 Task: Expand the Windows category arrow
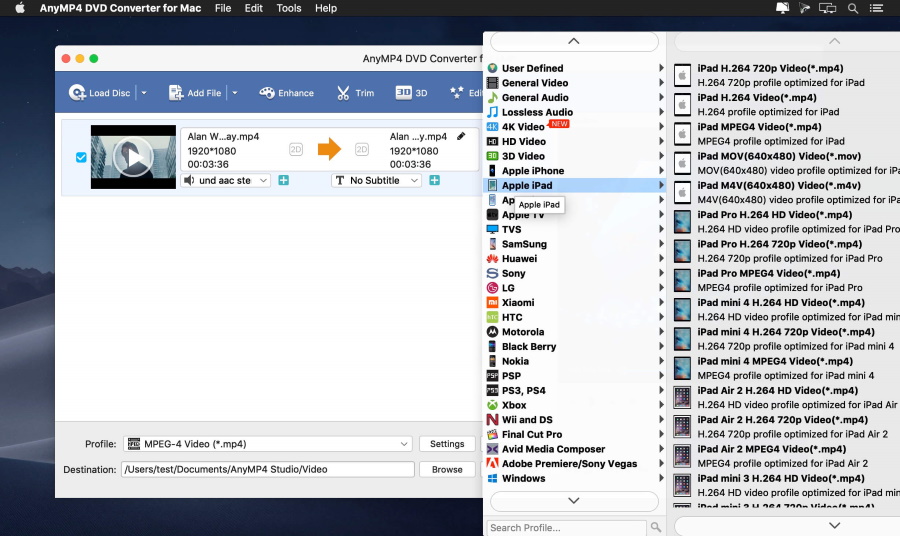[x=661, y=478]
